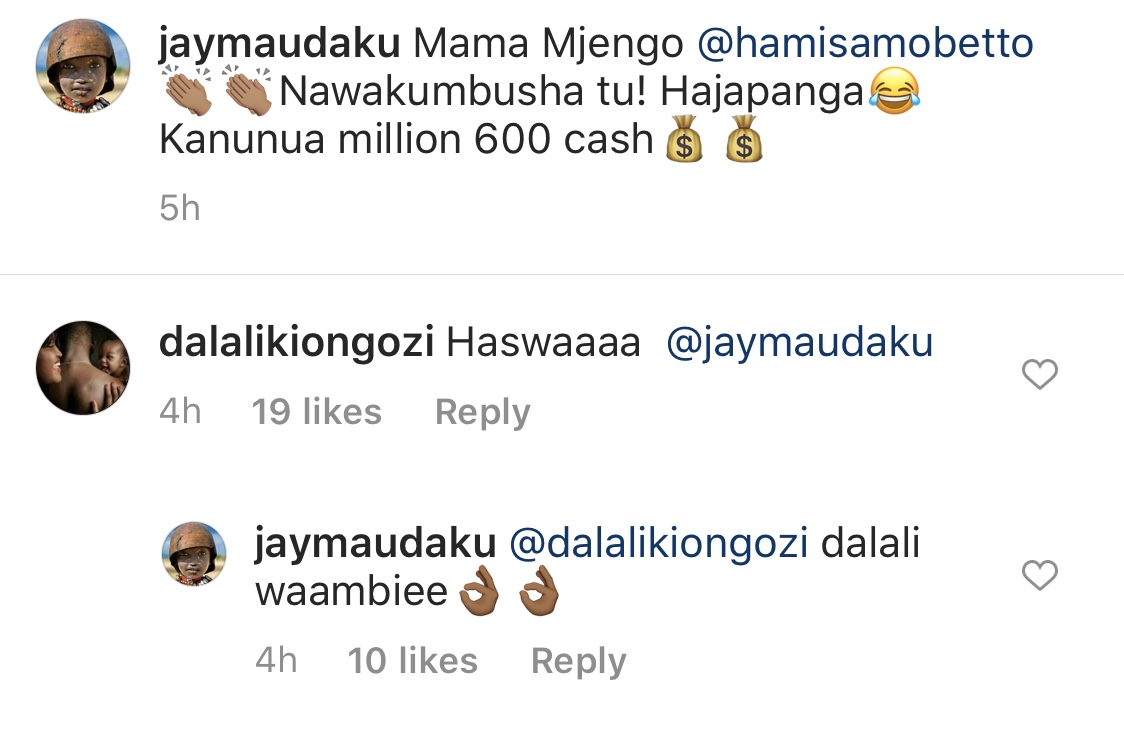
Task: Reply to dalalikiongozi's comment with 19 likes
Action: 482,412
